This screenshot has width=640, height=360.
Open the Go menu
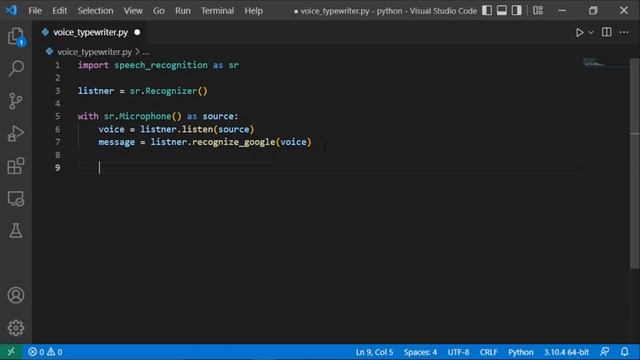159,11
